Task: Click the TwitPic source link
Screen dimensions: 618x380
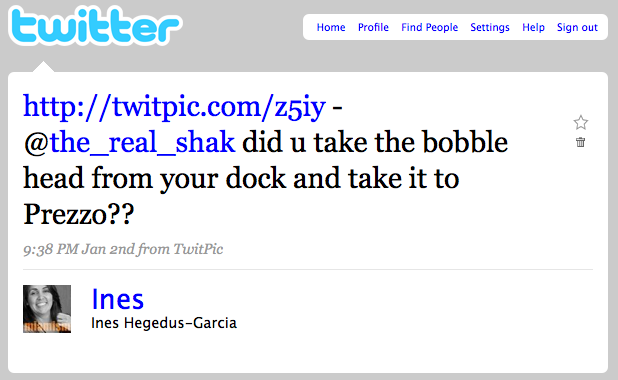Action: click(x=198, y=249)
